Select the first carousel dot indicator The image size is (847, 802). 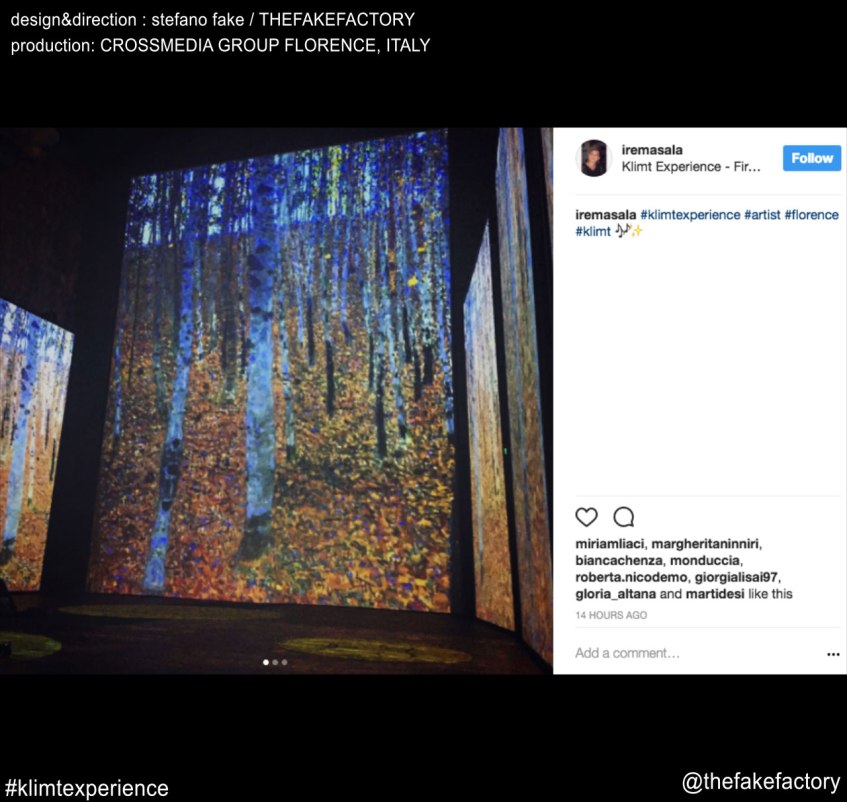(265, 662)
